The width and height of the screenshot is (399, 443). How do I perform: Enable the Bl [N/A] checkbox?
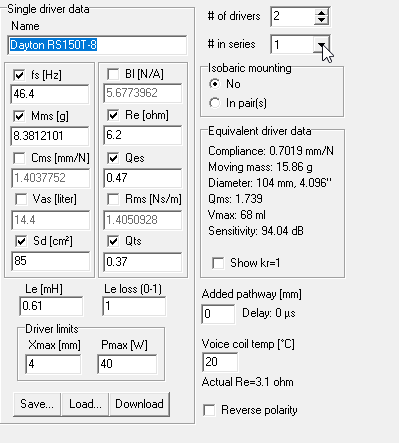coord(113,74)
